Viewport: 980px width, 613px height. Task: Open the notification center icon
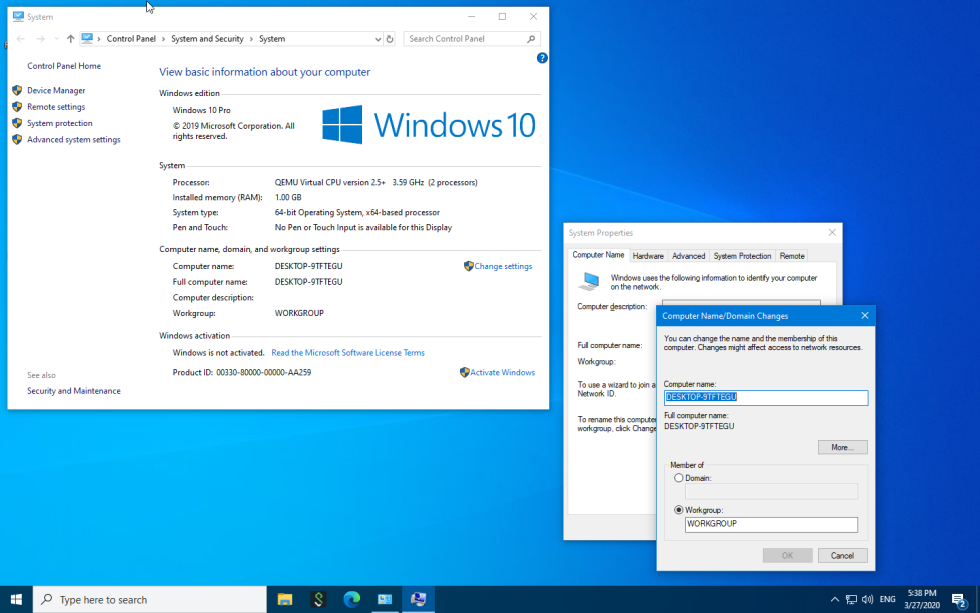point(957,599)
